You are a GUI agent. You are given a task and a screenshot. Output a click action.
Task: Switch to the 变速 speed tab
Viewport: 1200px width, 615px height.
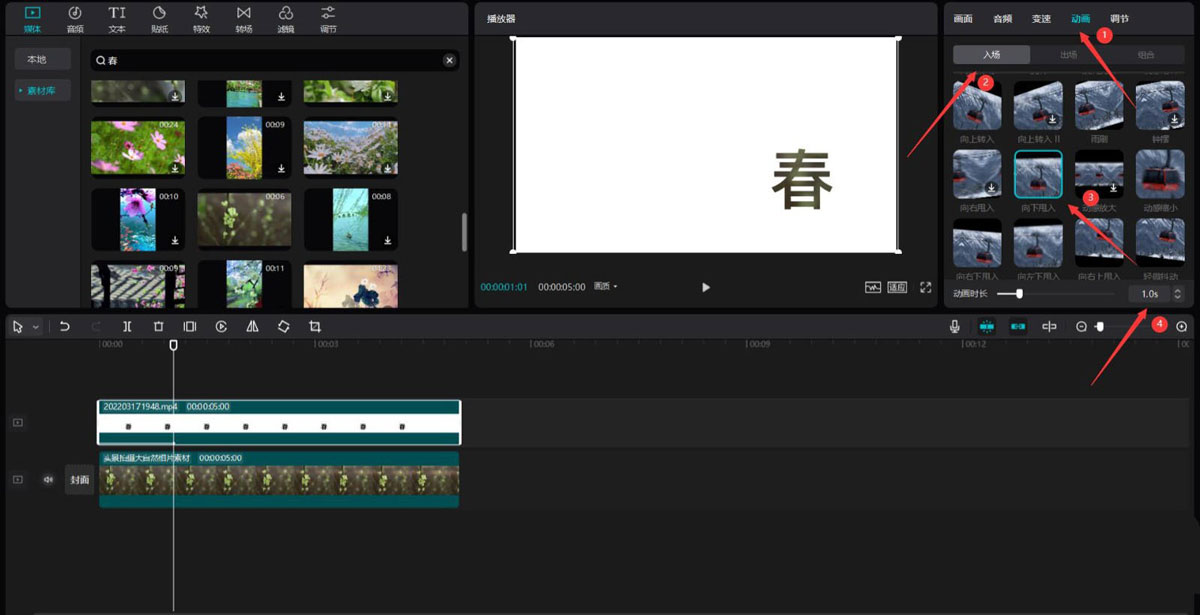[1041, 19]
